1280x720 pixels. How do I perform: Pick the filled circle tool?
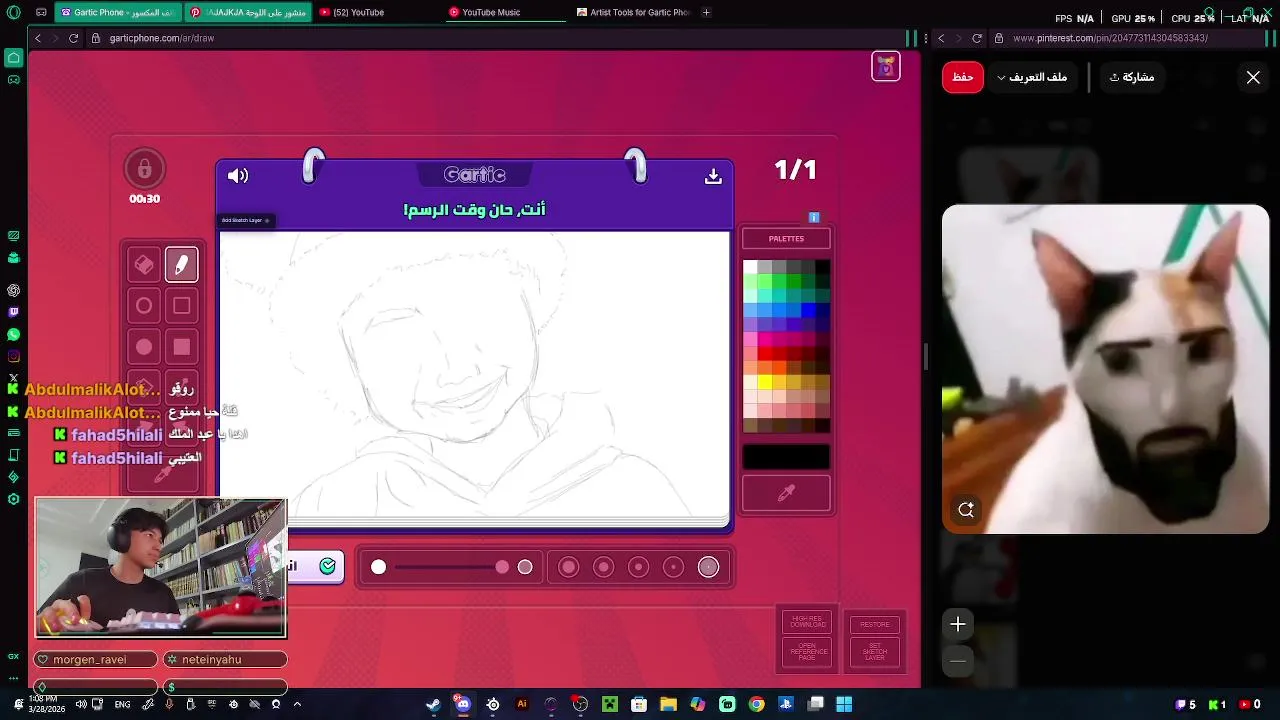tap(144, 347)
